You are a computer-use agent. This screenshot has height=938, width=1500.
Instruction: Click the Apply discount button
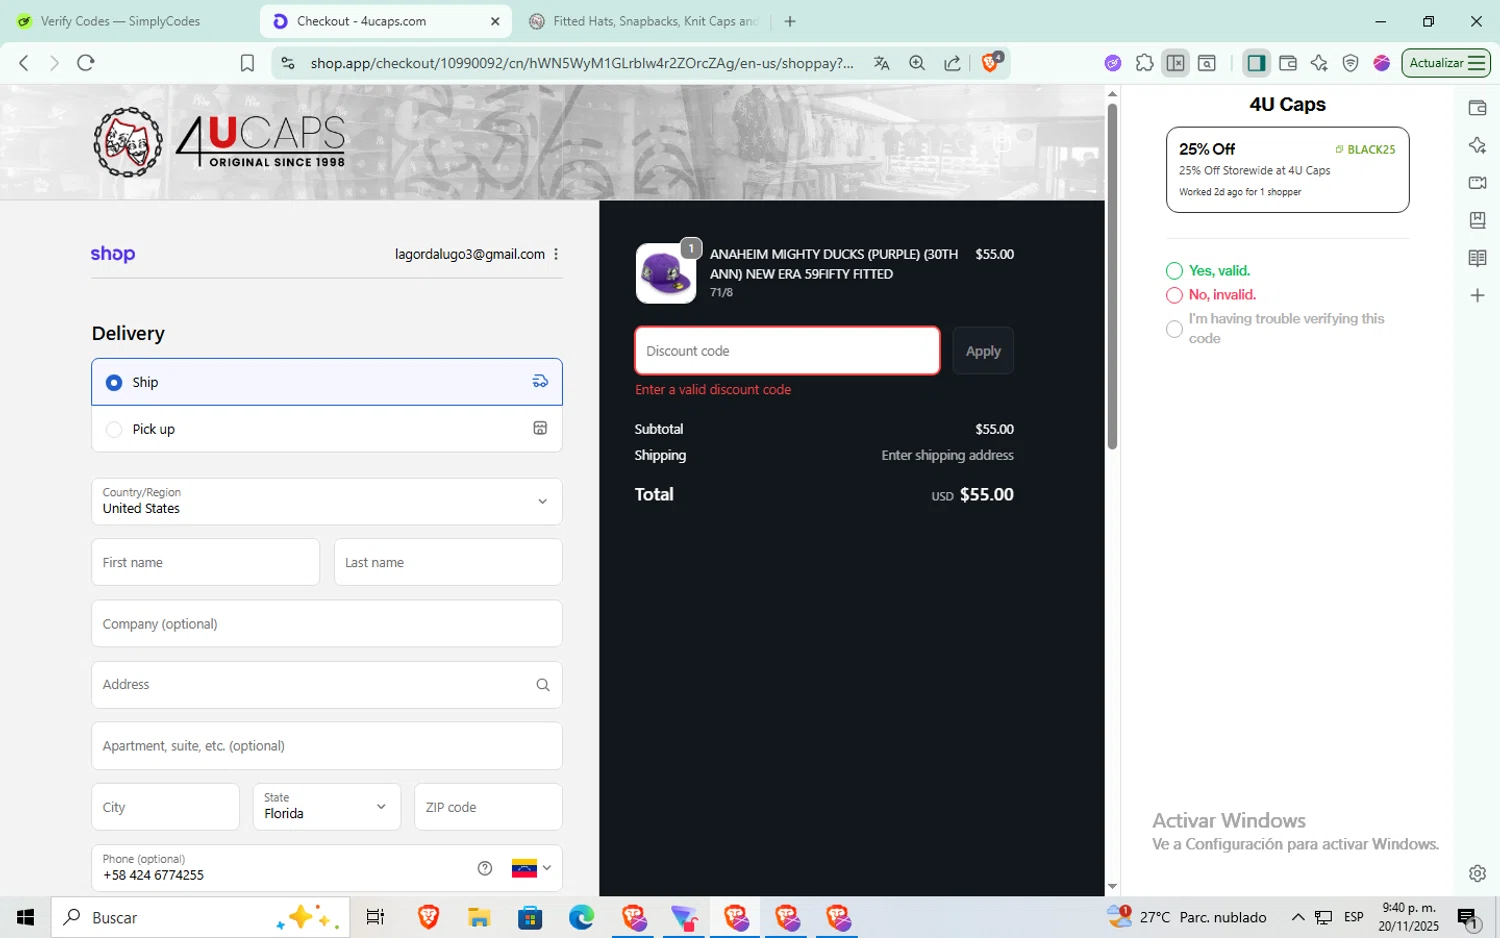[x=983, y=351]
